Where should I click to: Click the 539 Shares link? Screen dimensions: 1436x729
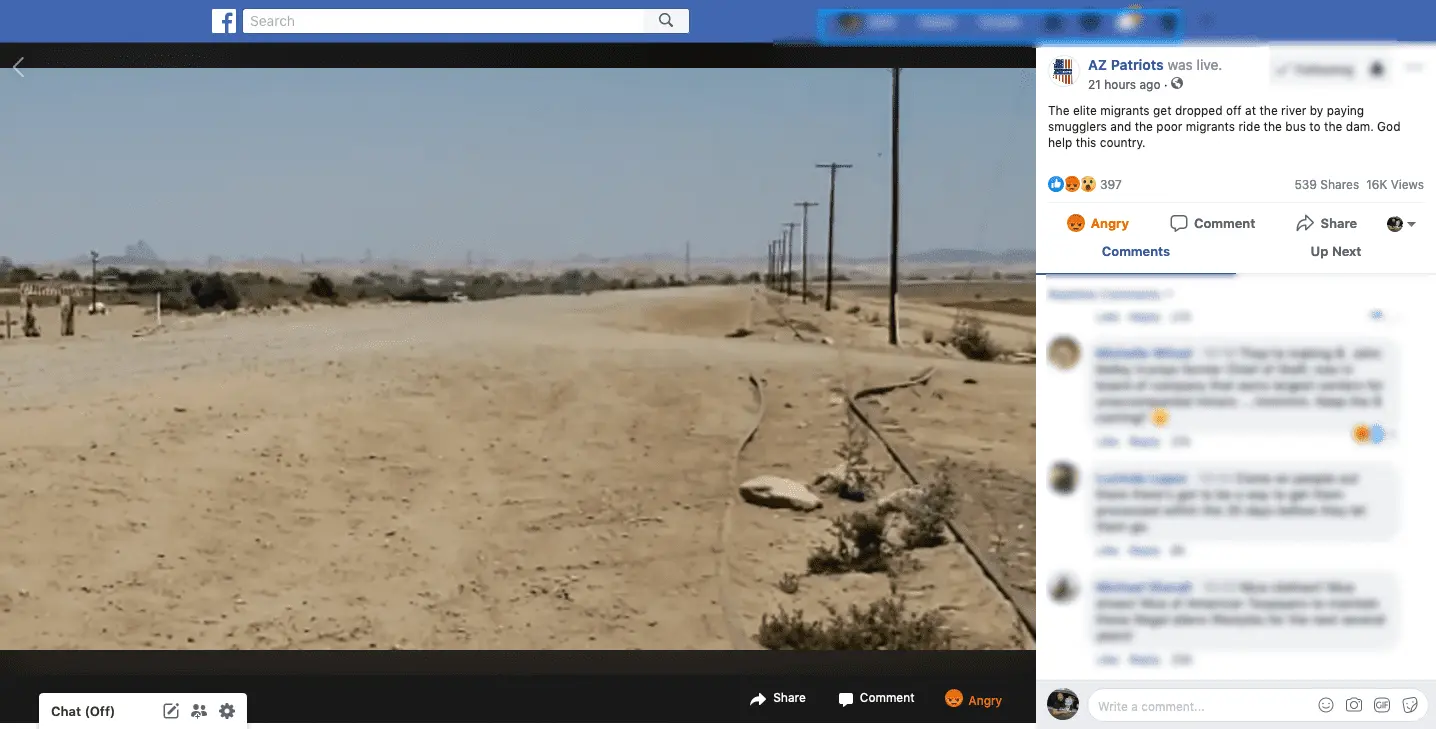coord(1326,184)
